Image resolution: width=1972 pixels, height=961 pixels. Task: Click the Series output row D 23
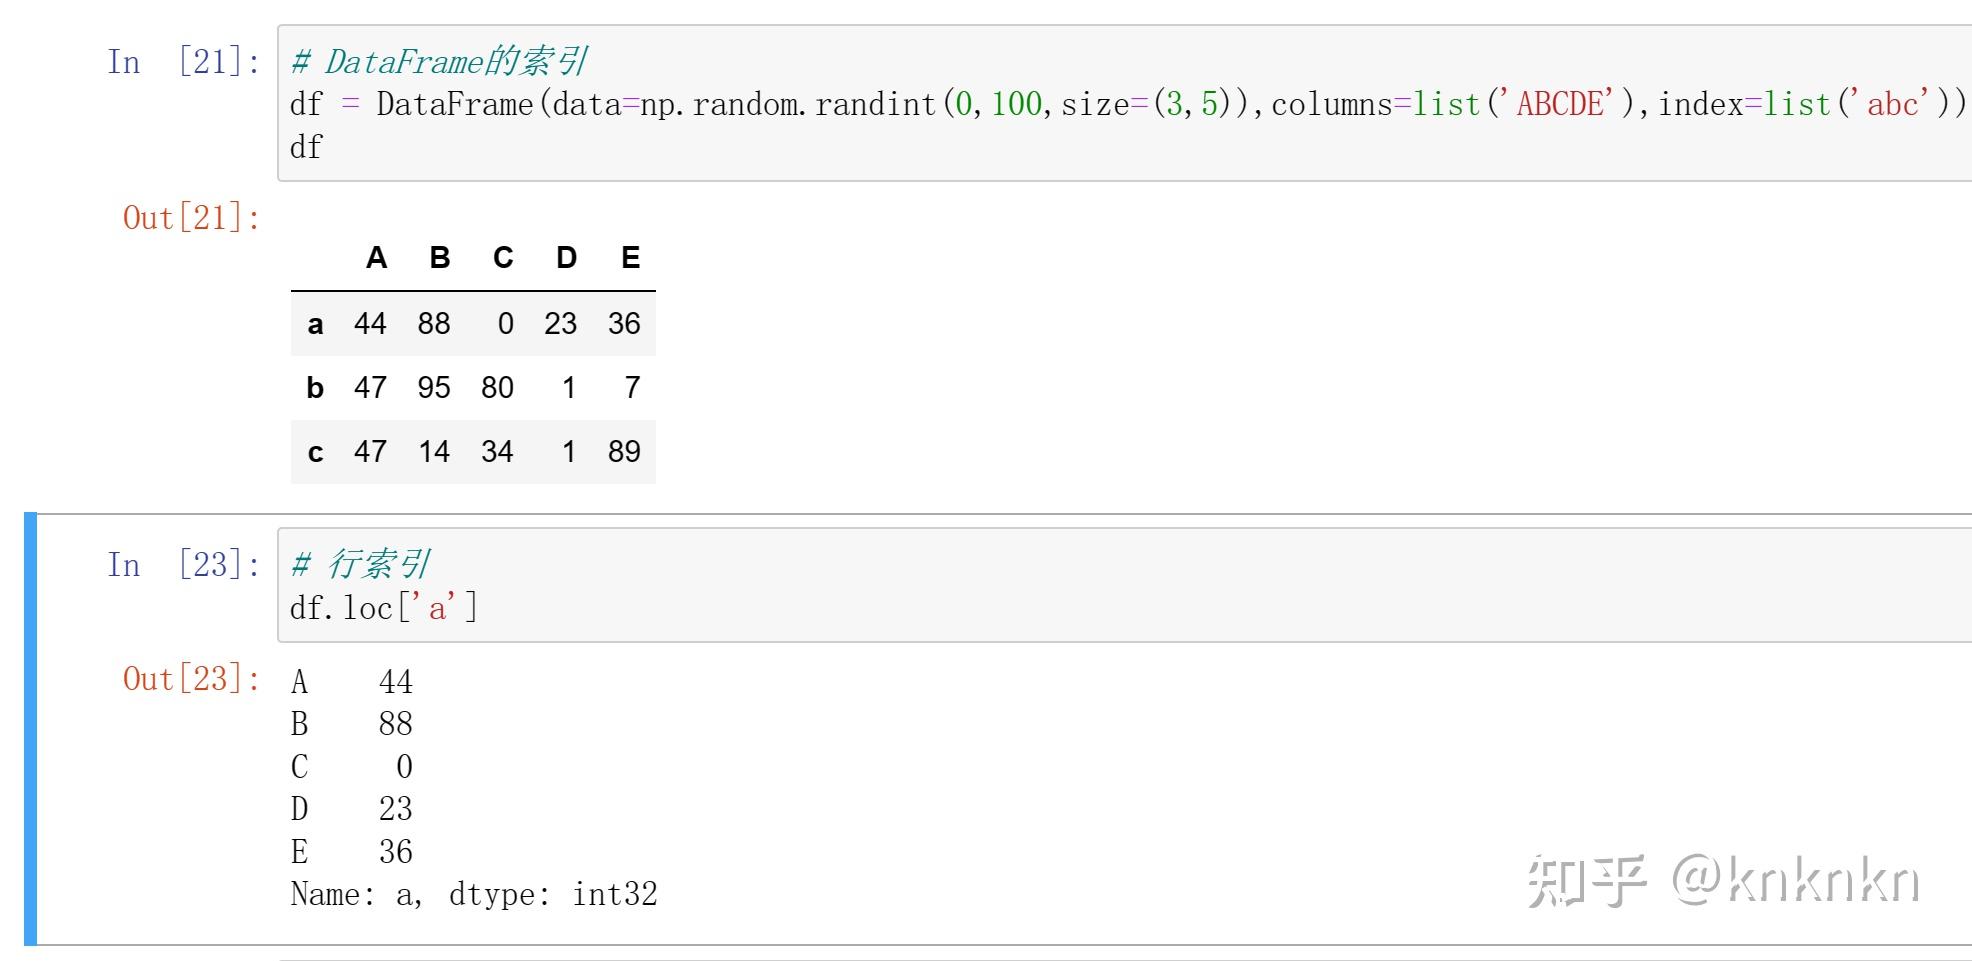[x=352, y=809]
